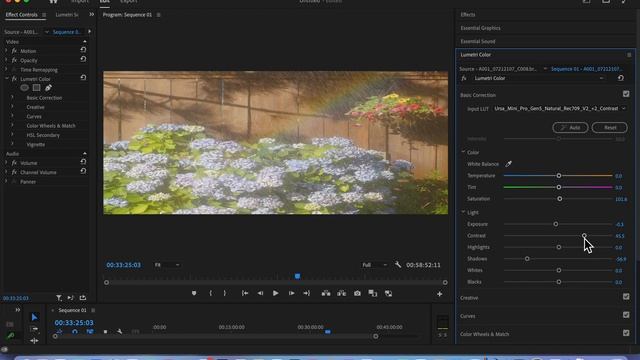Go to In point button
640x360 pixels.
coord(245,293)
